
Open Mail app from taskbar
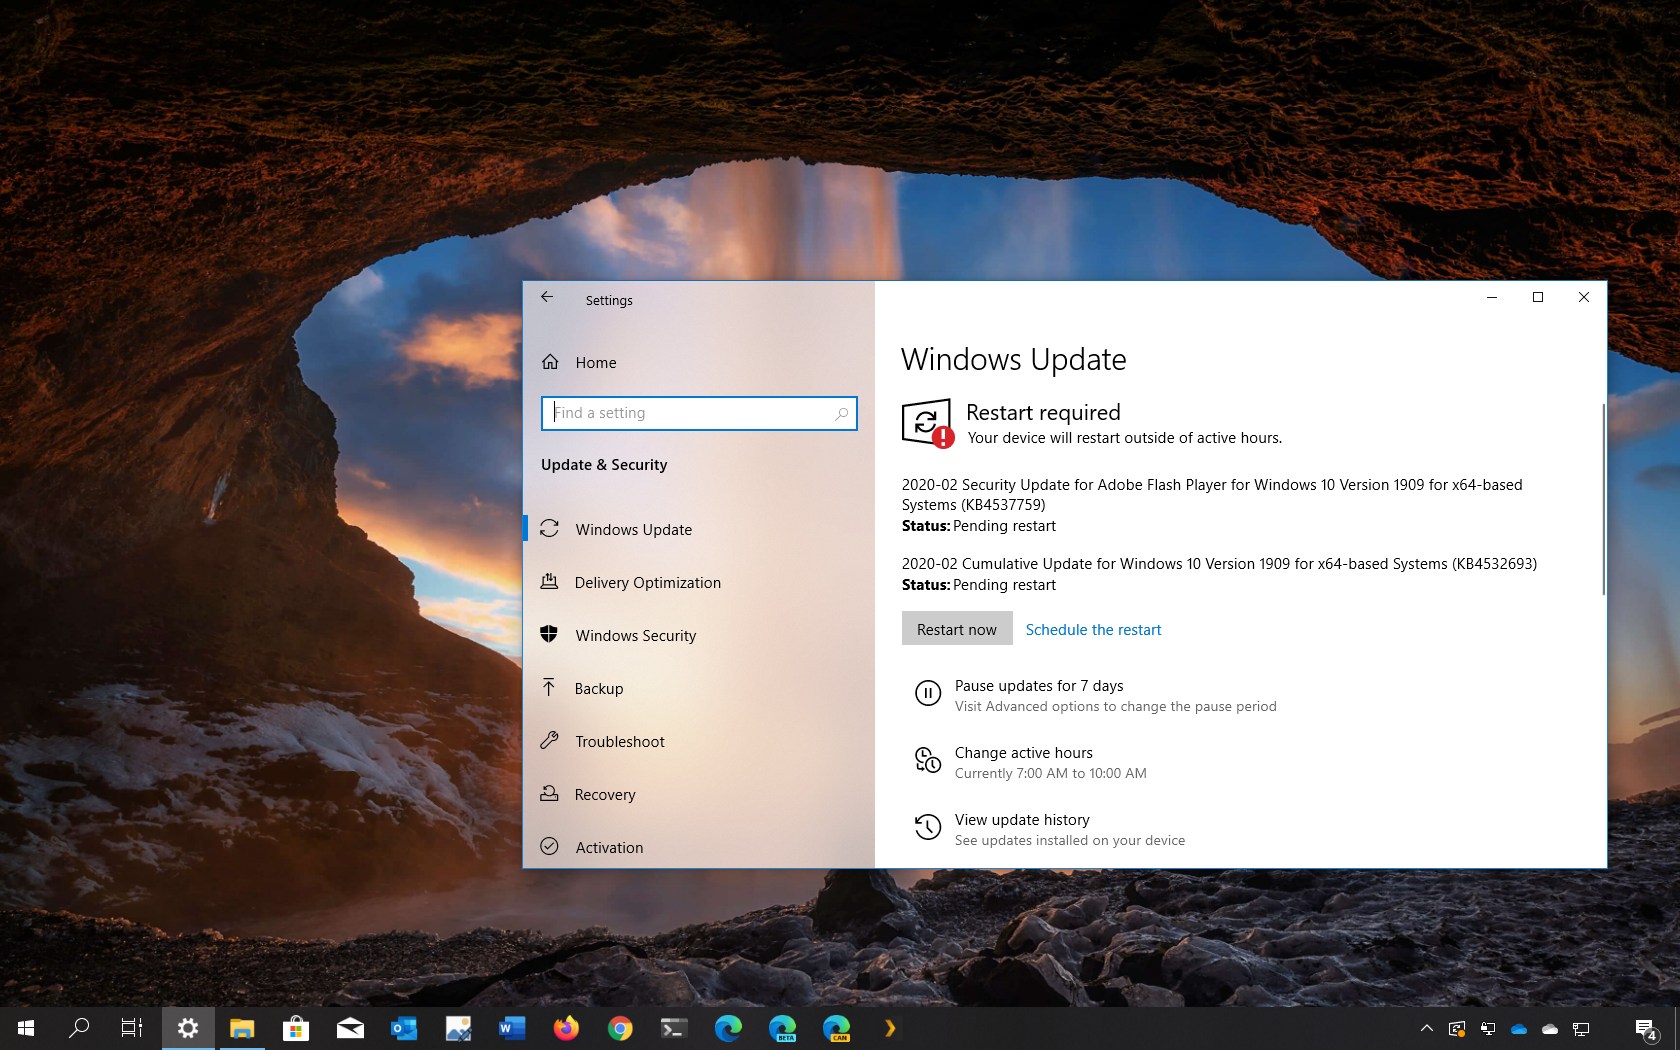(350, 1028)
